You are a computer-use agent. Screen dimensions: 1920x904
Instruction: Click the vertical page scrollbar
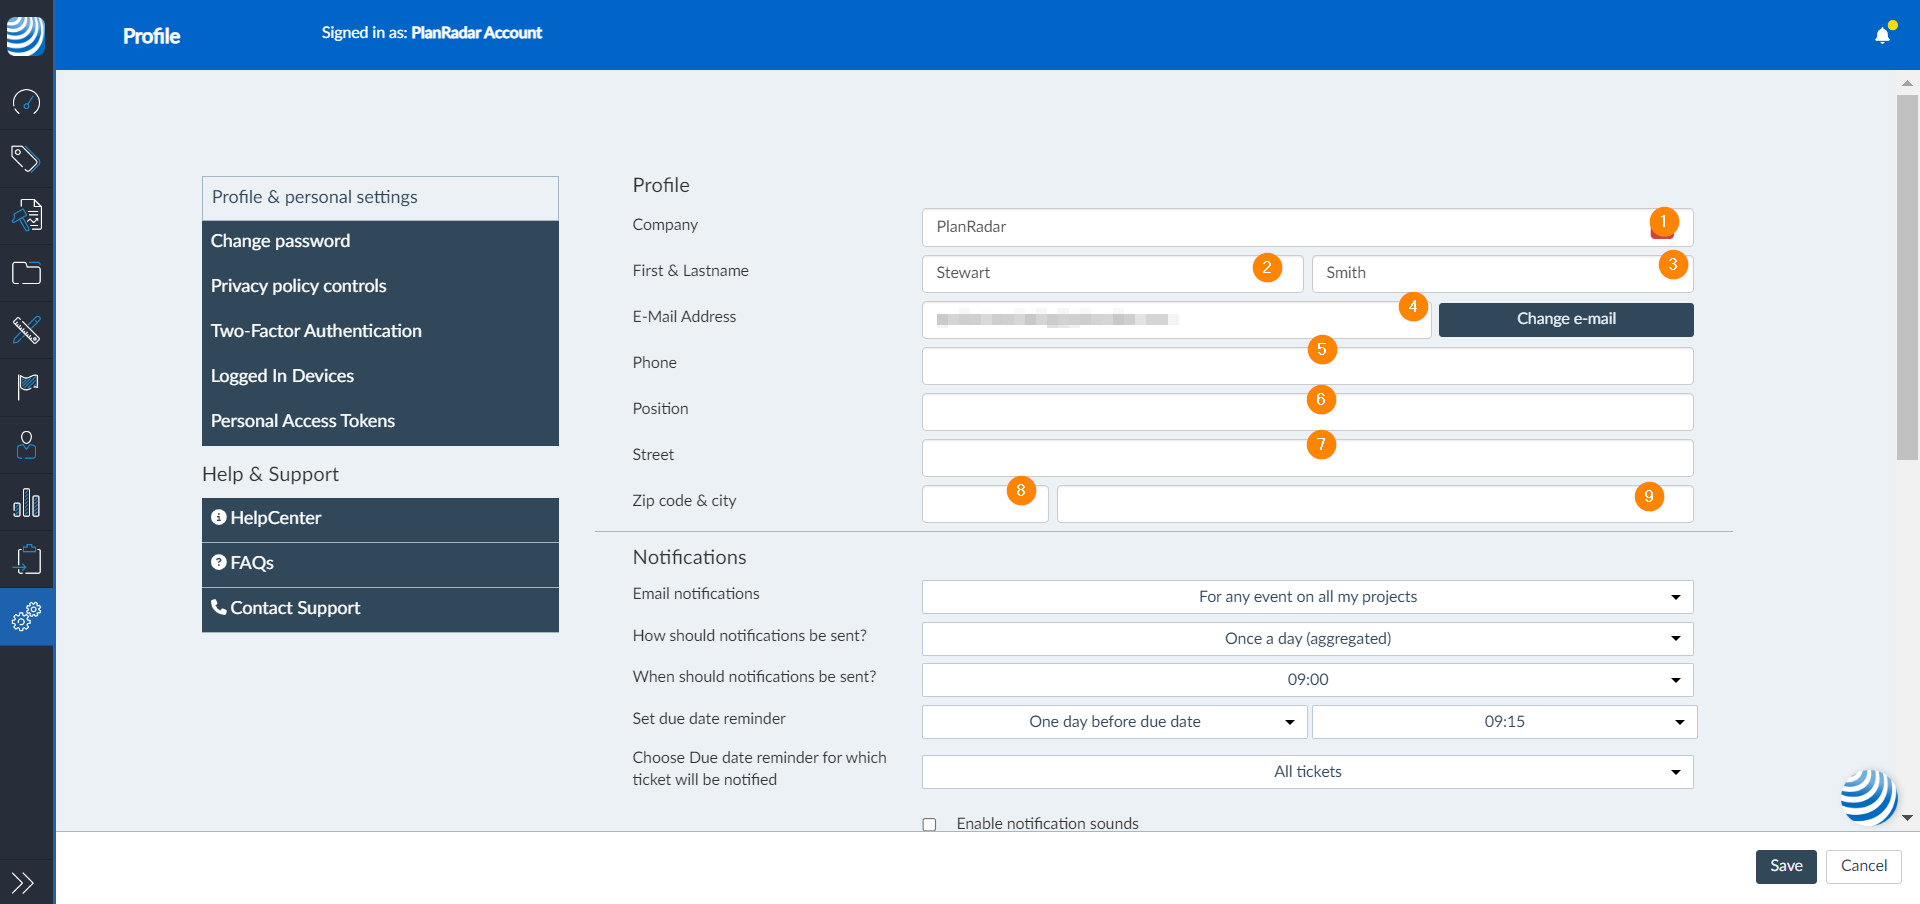(1907, 278)
